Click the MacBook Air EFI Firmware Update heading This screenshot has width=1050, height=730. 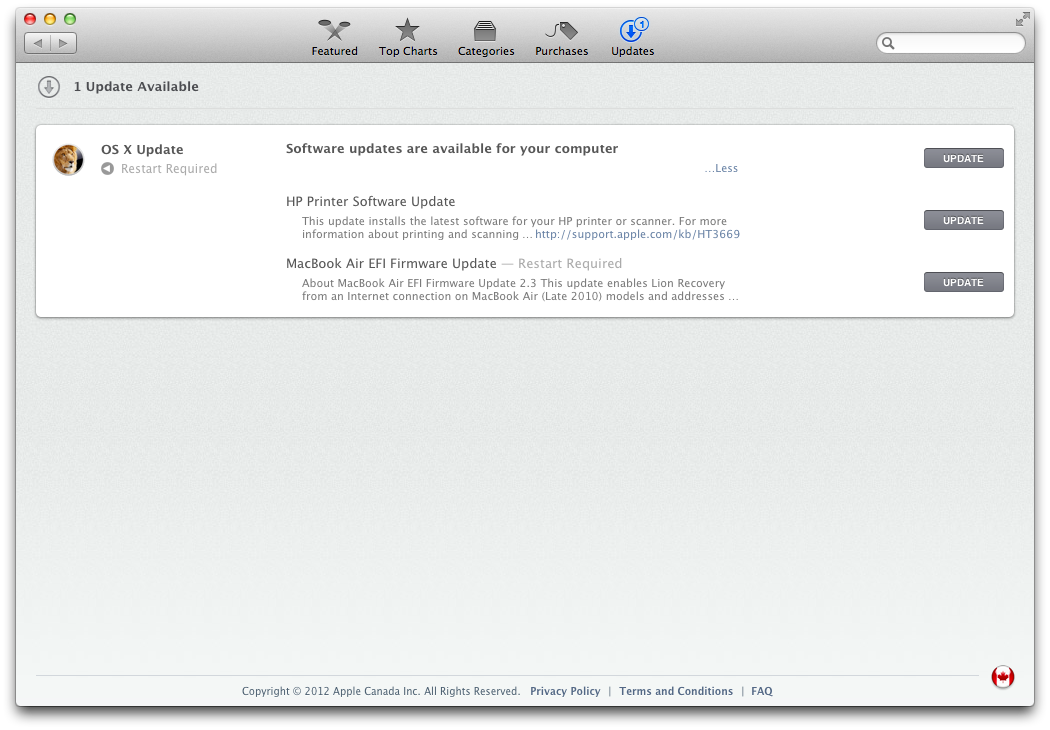(391, 263)
